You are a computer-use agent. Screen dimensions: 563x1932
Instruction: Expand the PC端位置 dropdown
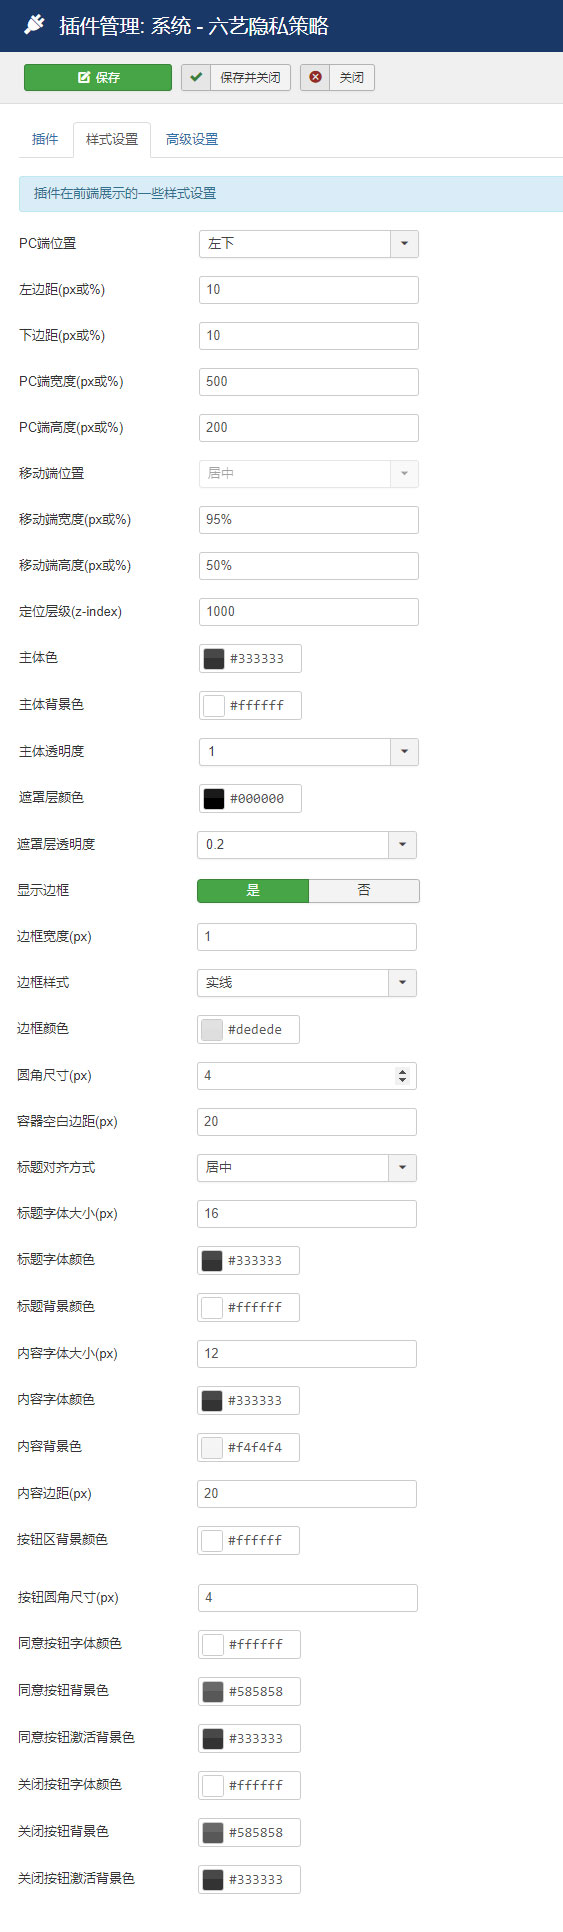tap(404, 243)
